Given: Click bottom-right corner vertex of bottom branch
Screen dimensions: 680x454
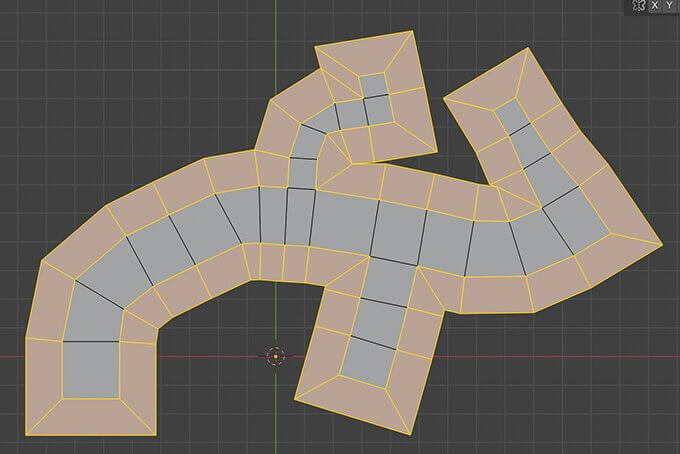Looking at the screenshot, I should point(414,434).
